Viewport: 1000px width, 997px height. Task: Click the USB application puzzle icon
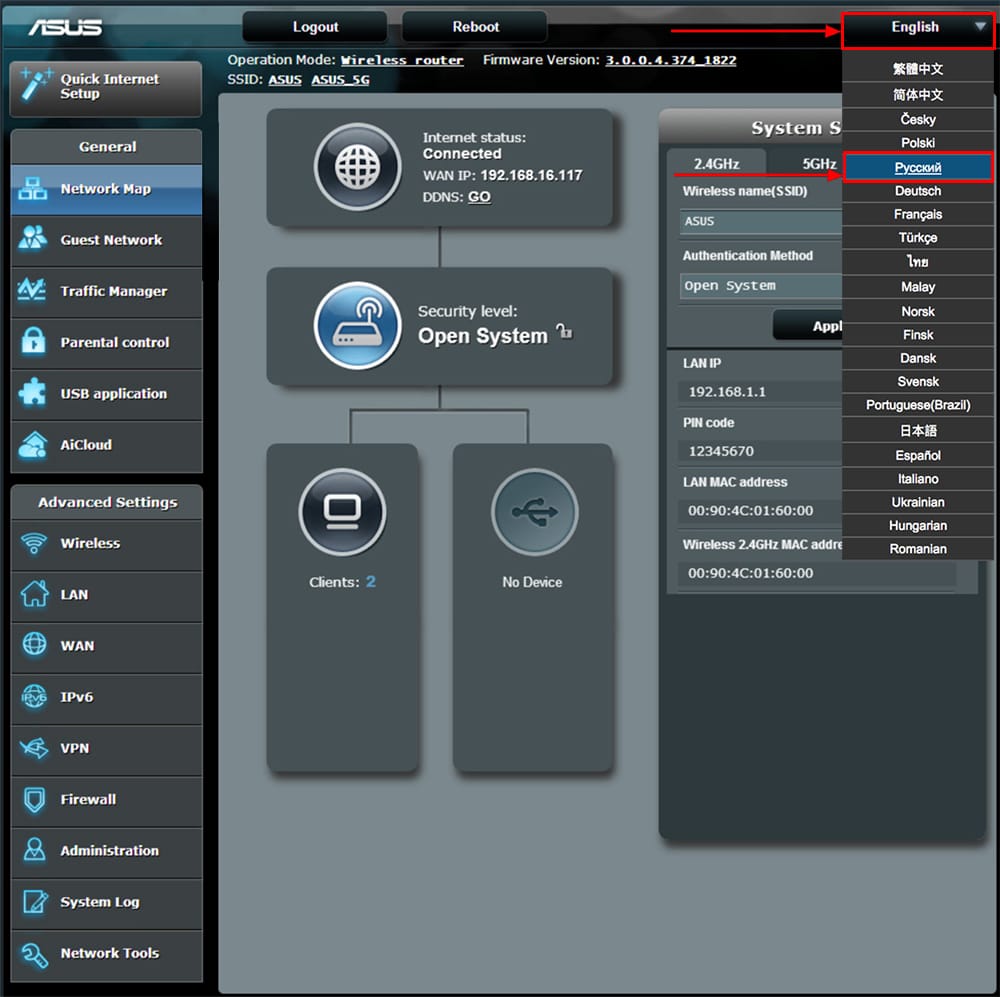(33, 392)
